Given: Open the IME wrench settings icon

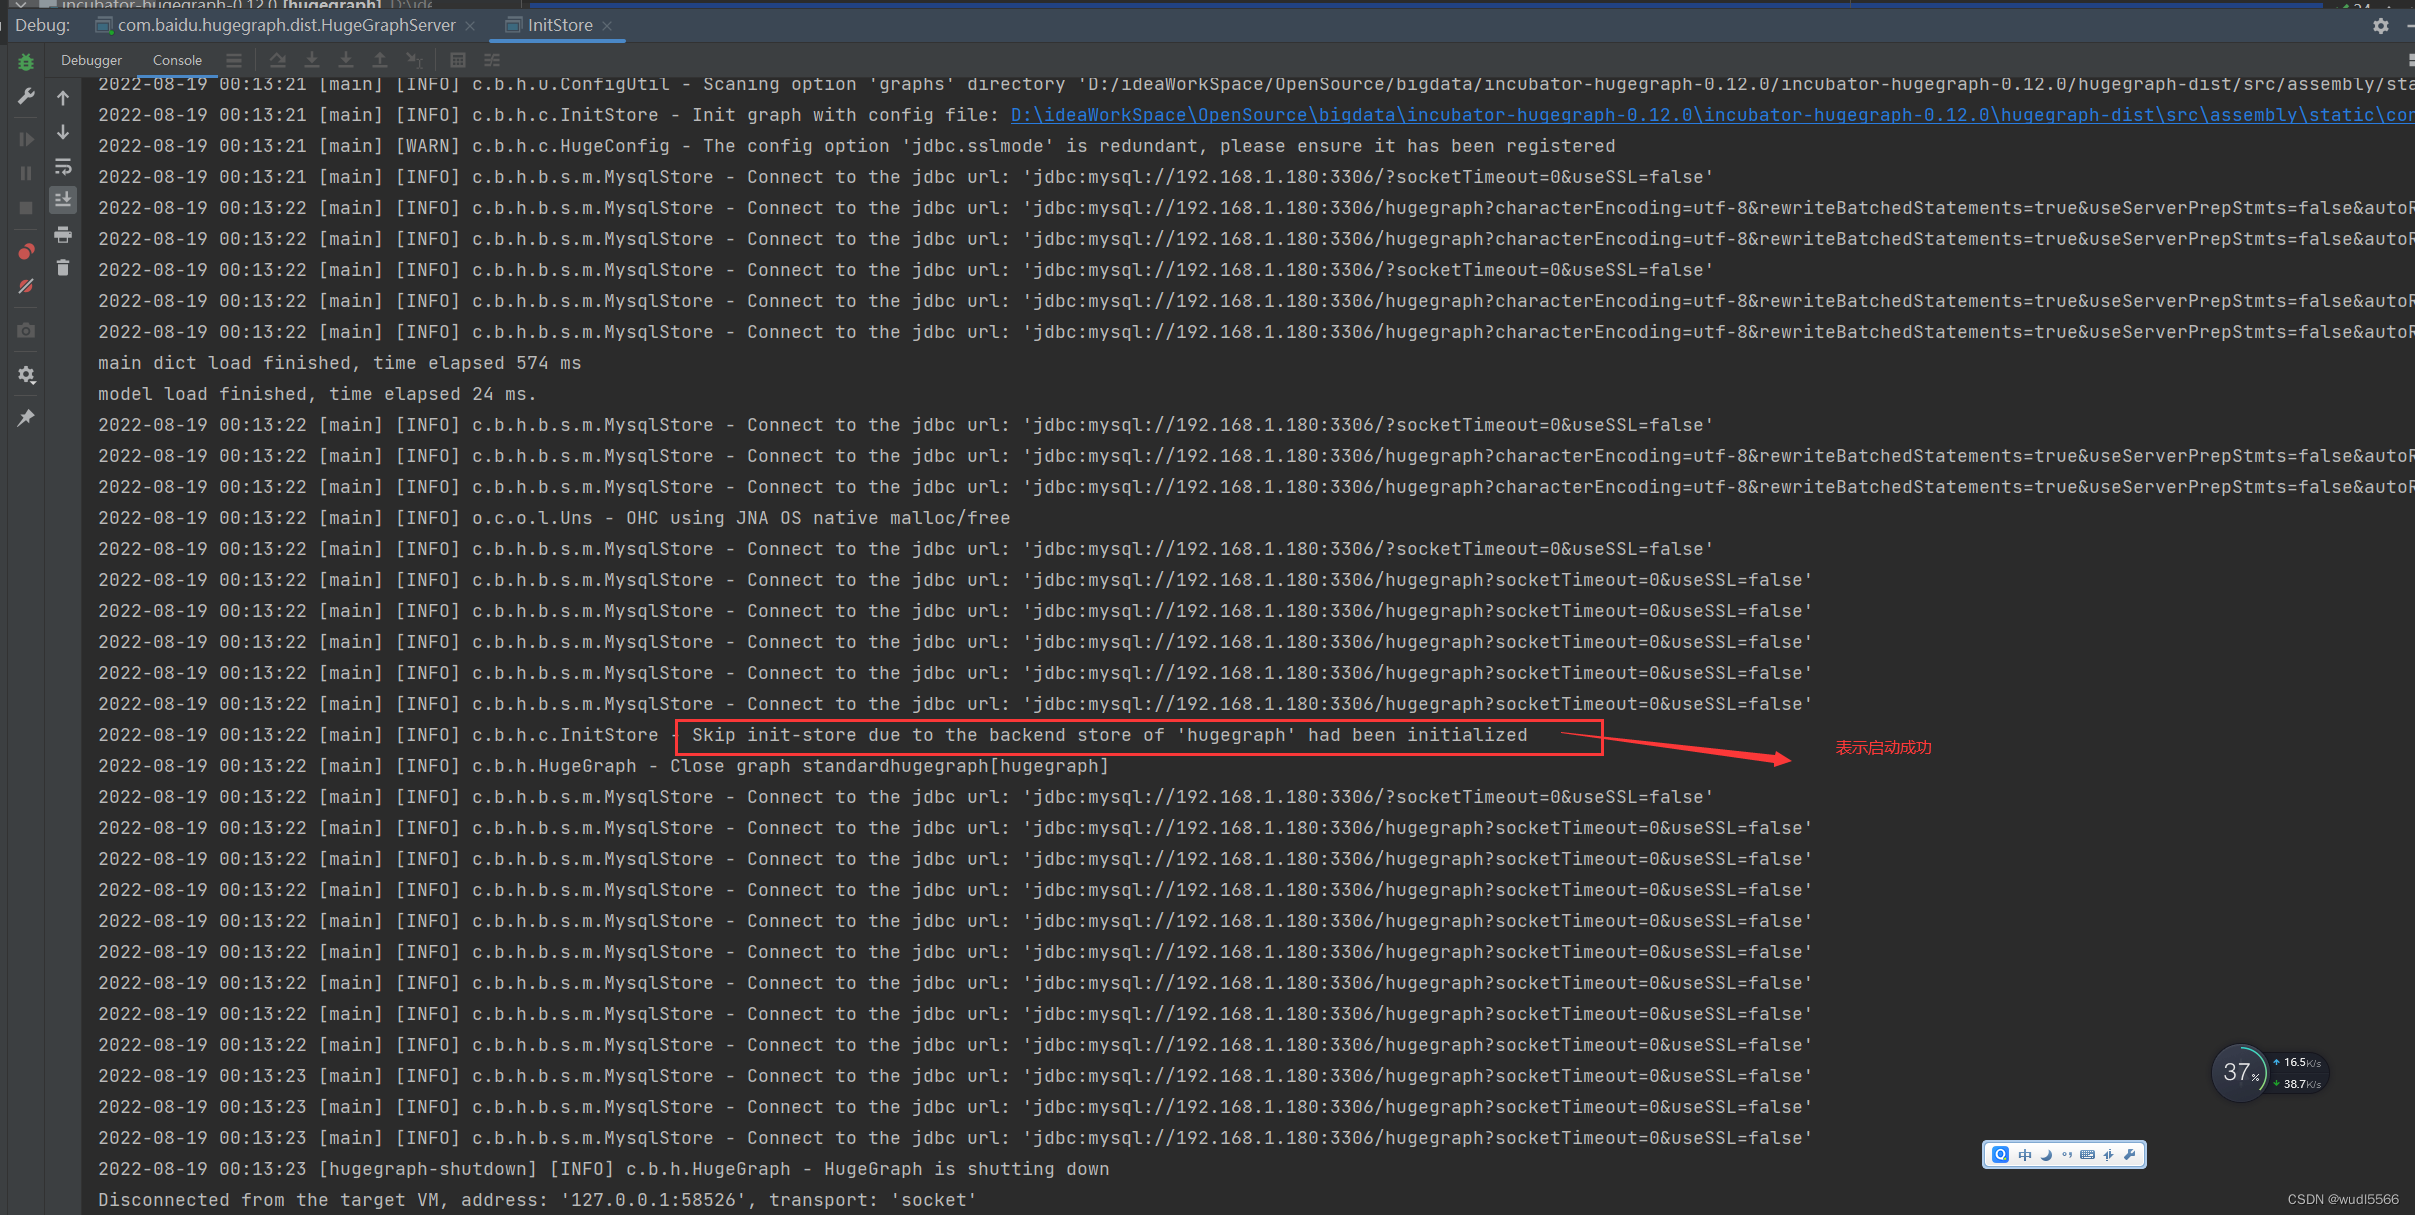Looking at the screenshot, I should [2130, 1155].
